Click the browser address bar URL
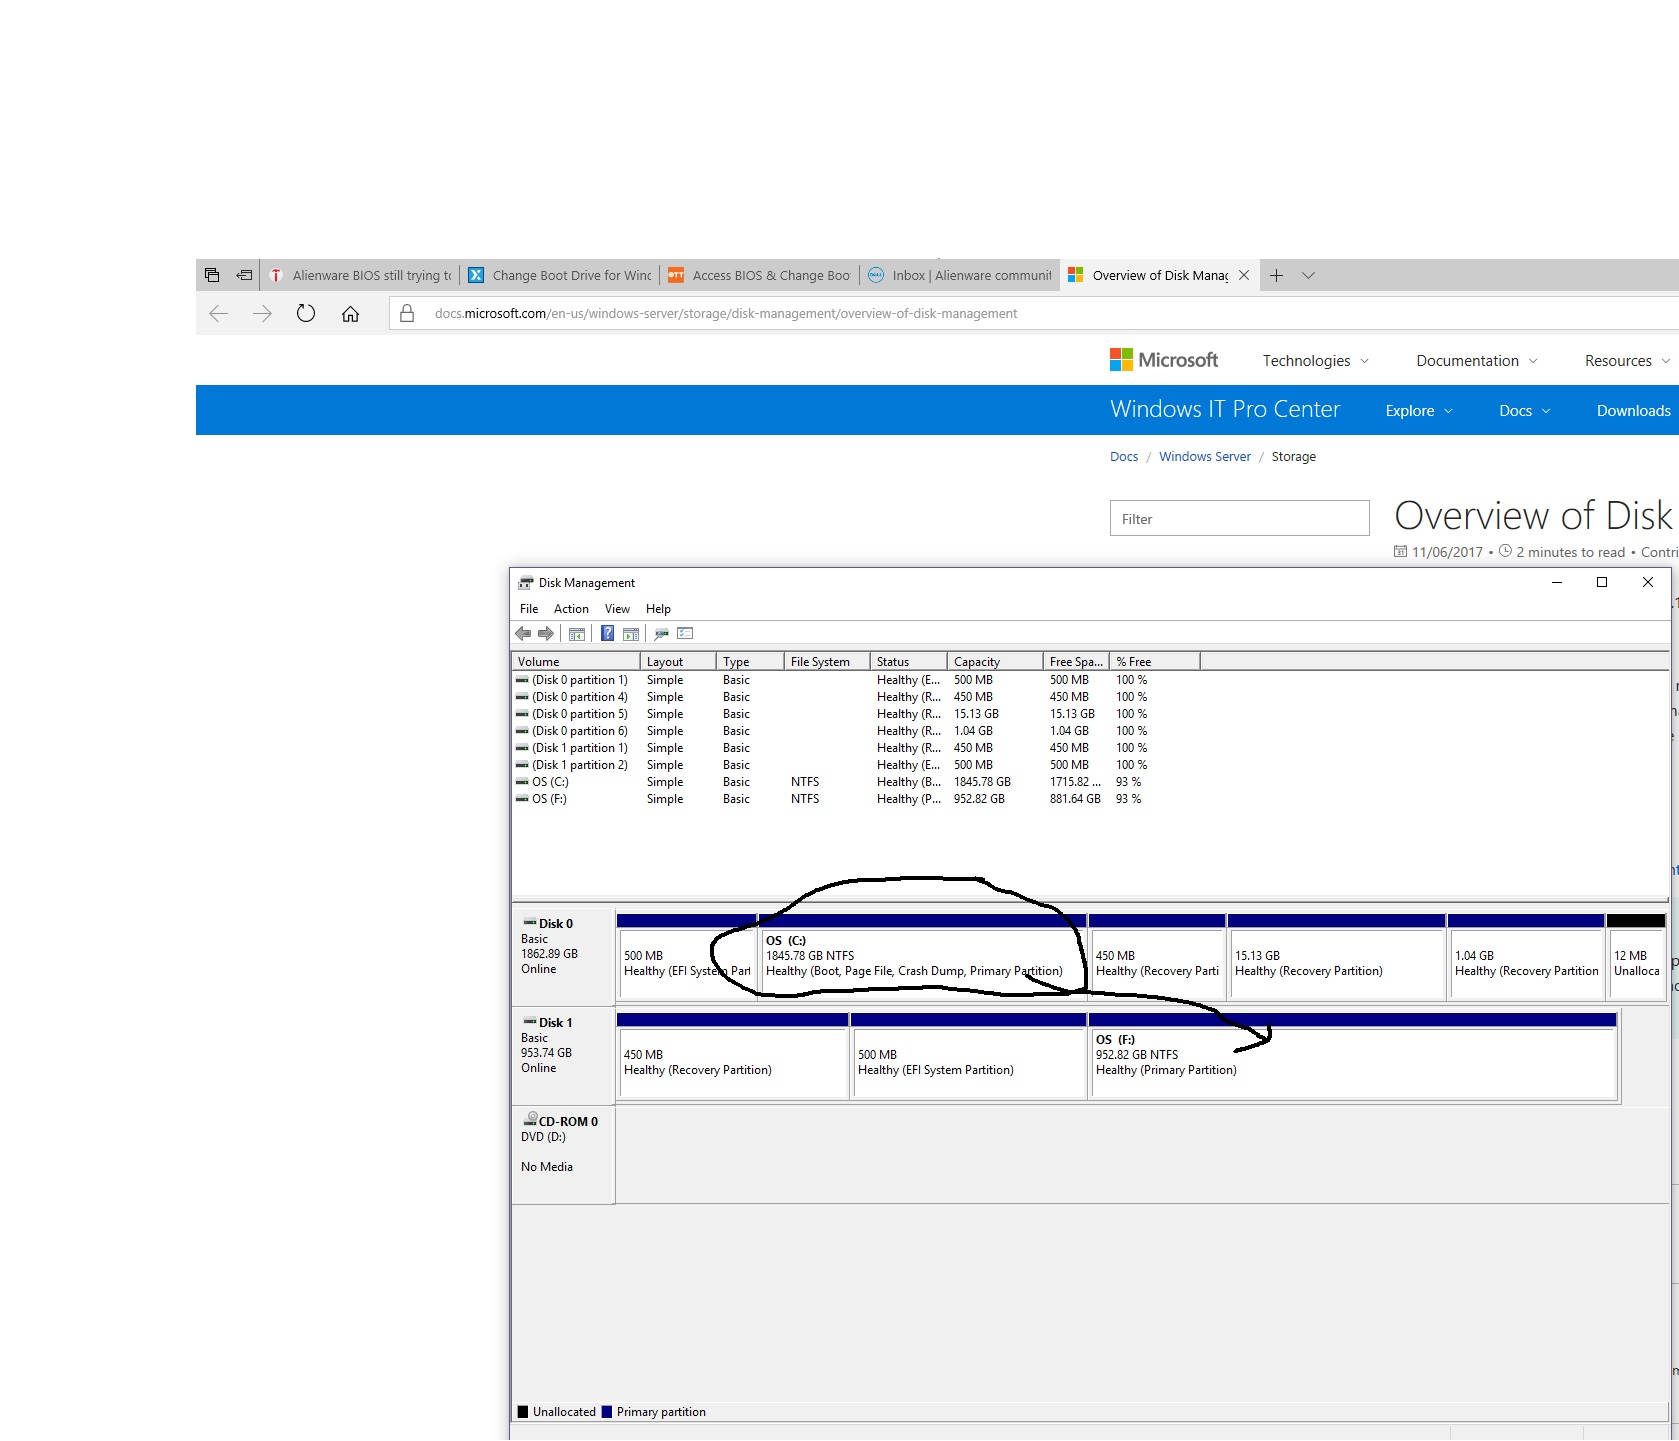Screen dimensions: 1679x1441 pyautogui.click(x=726, y=314)
